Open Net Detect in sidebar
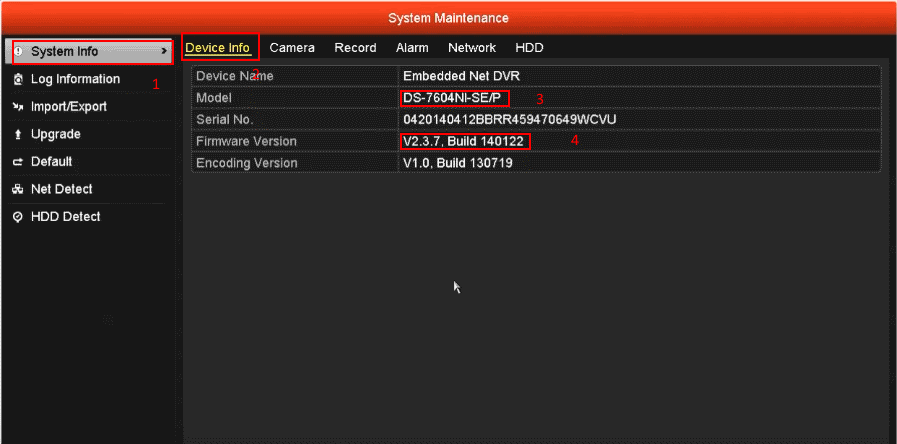The image size is (897, 444). [x=61, y=189]
